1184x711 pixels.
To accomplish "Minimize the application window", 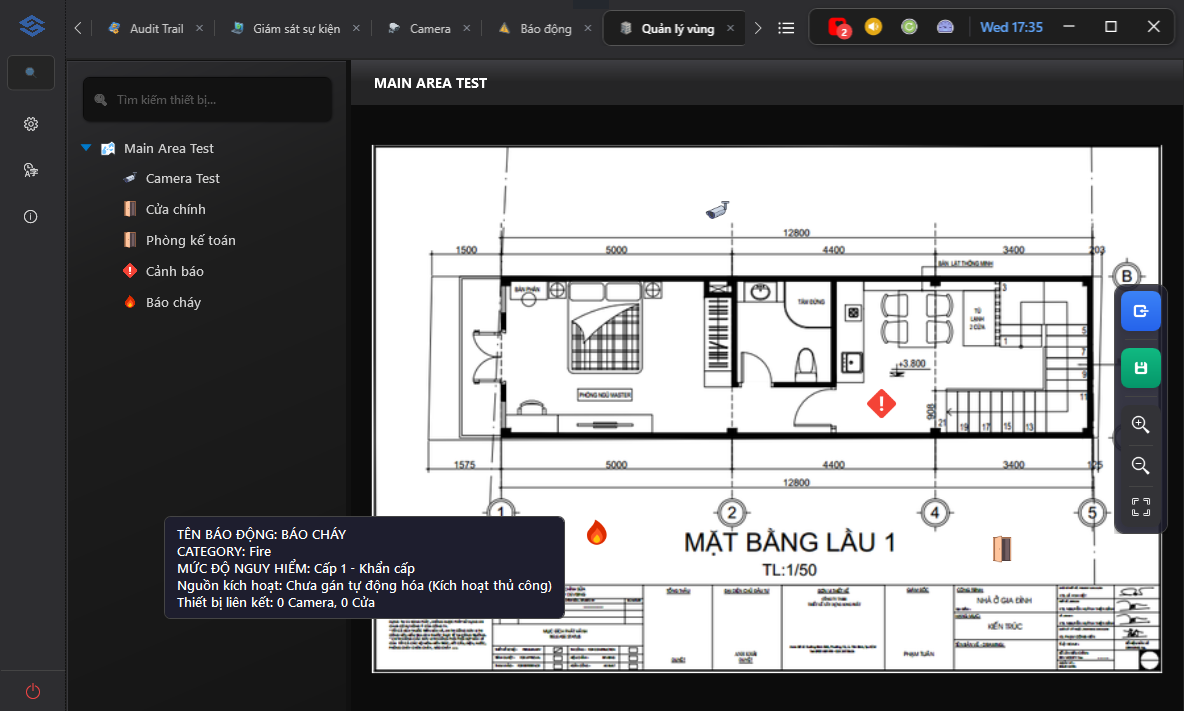I will point(1068,26).
